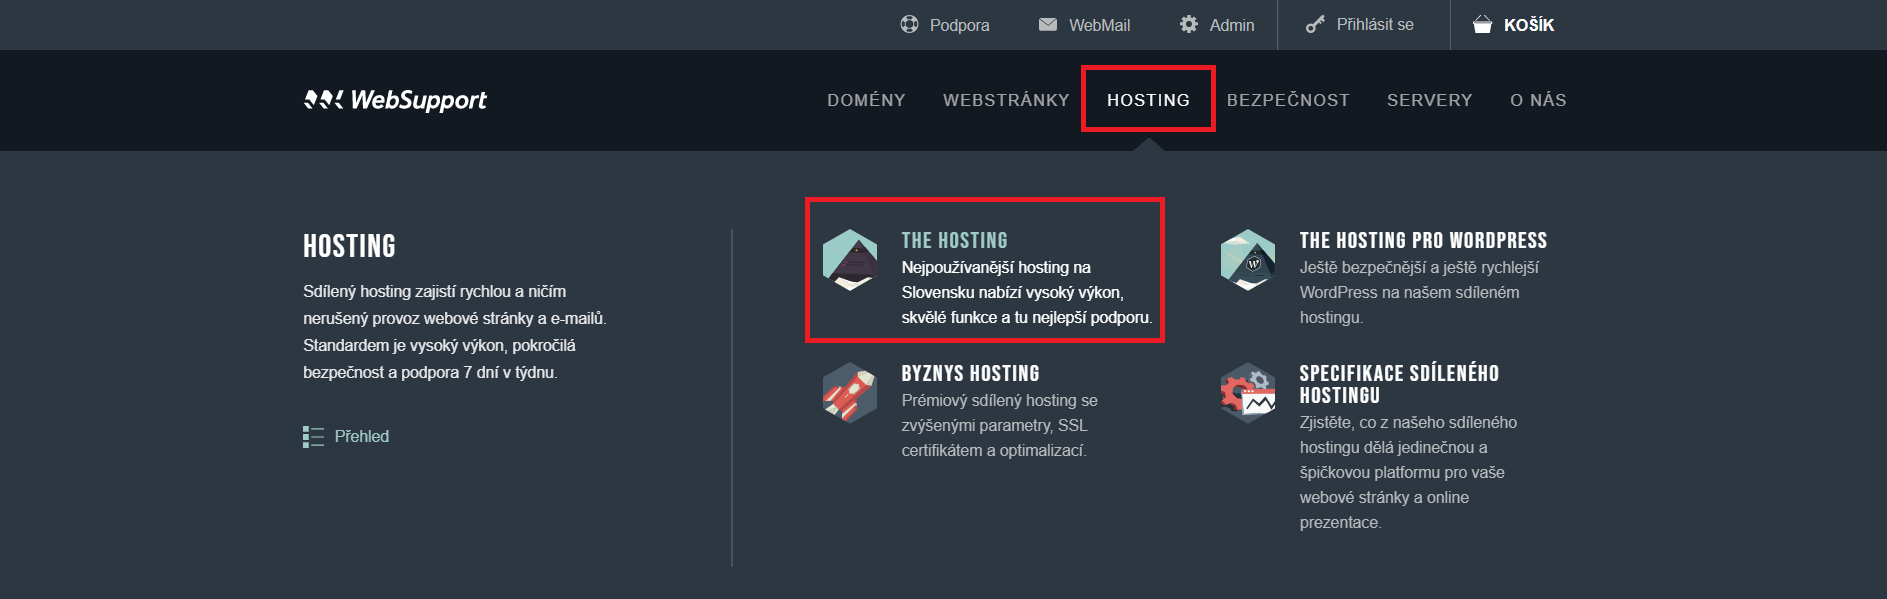This screenshot has height=599, width=1887.
Task: Open the Servery menu
Action: 1429,100
